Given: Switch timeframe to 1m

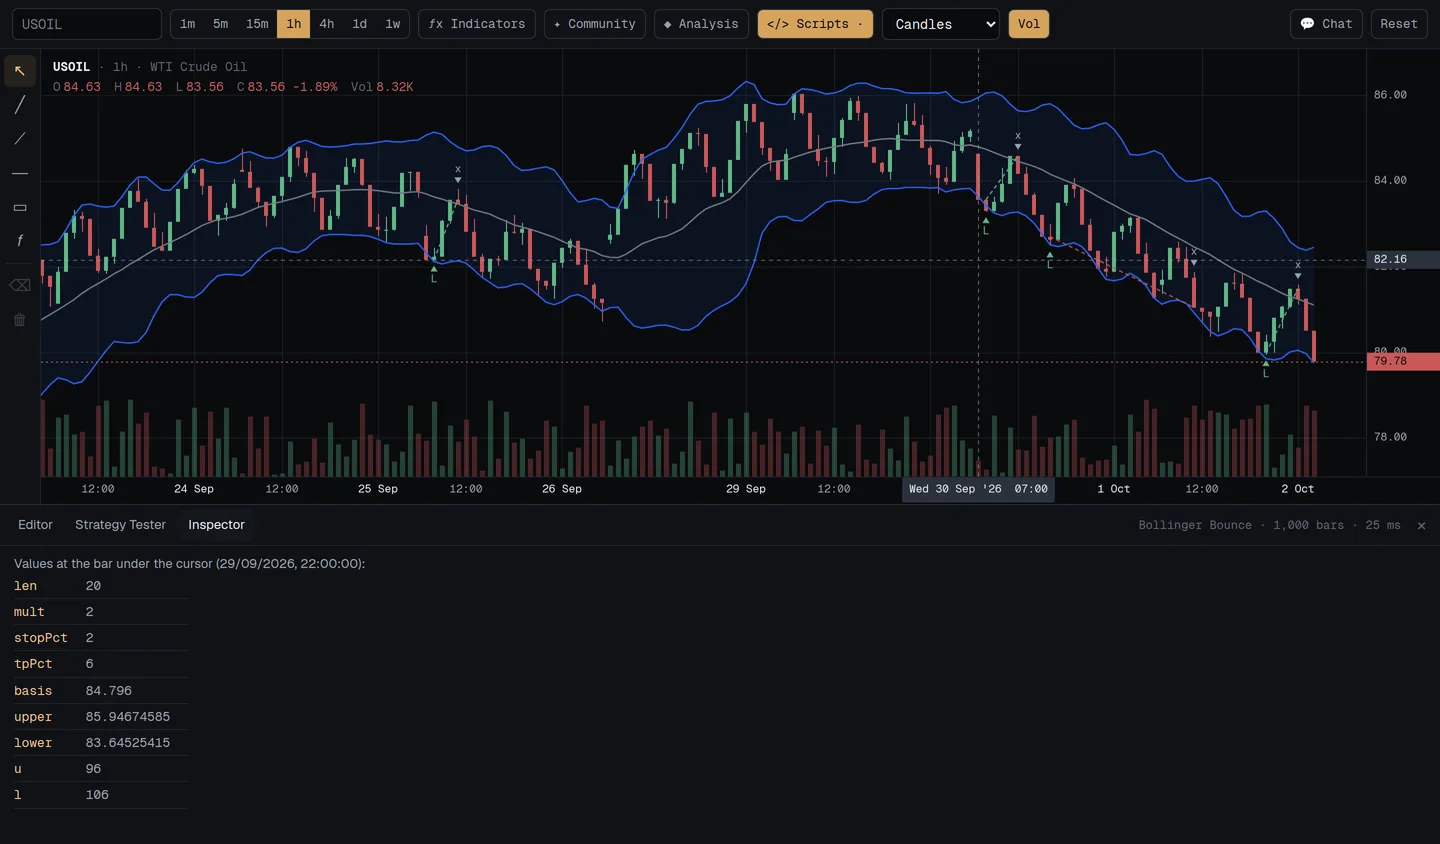Looking at the screenshot, I should point(188,24).
